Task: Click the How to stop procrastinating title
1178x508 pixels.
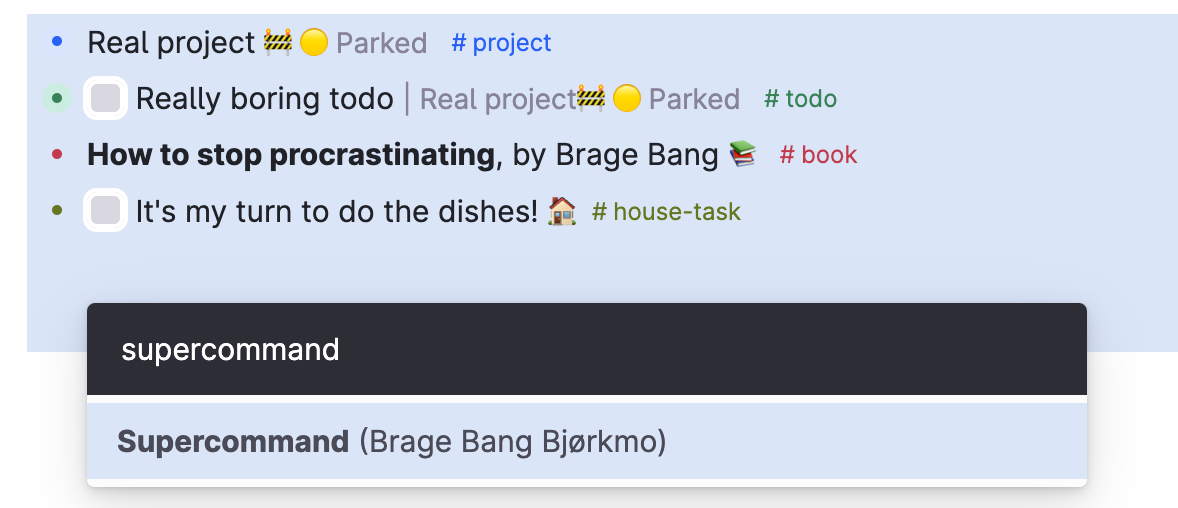Action: pyautogui.click(x=291, y=155)
